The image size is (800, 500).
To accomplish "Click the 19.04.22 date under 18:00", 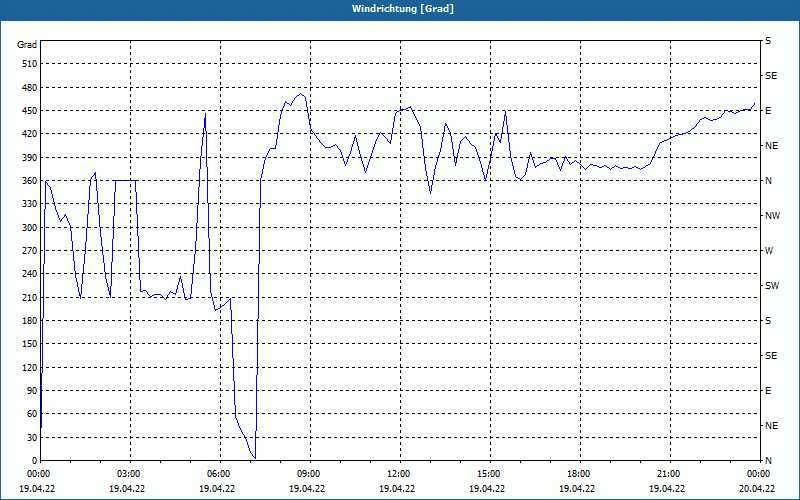I will pyautogui.click(x=577, y=488).
